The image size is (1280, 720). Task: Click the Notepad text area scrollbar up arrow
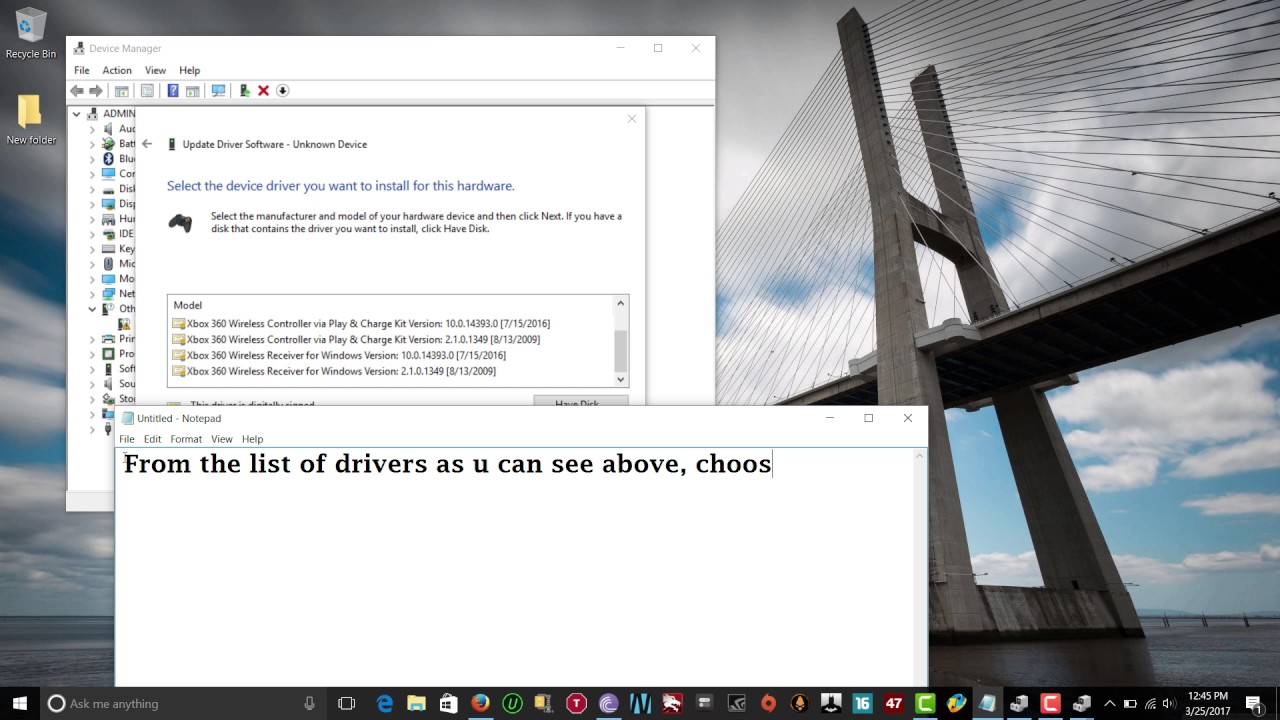pyautogui.click(x=920, y=456)
